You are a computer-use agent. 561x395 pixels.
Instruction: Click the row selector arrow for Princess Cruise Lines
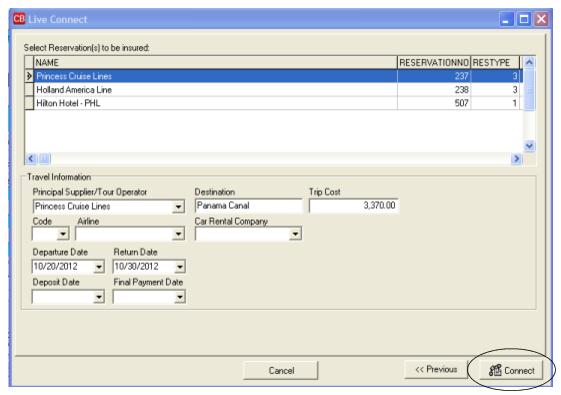(29, 76)
